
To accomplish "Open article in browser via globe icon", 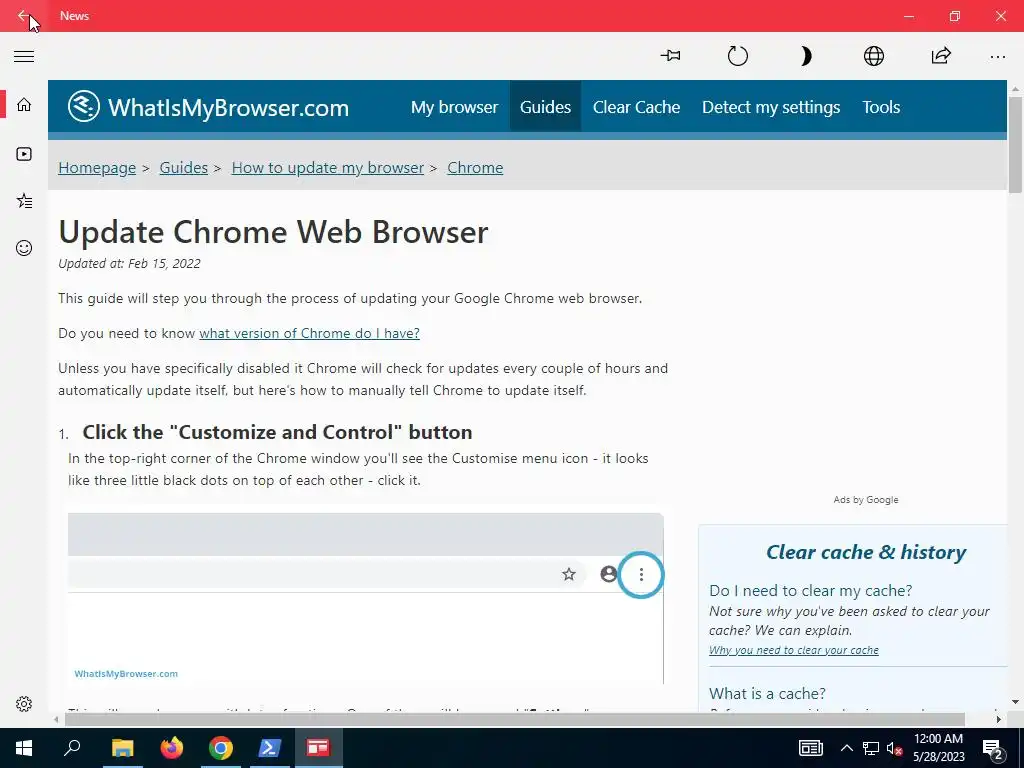I will click(x=874, y=56).
